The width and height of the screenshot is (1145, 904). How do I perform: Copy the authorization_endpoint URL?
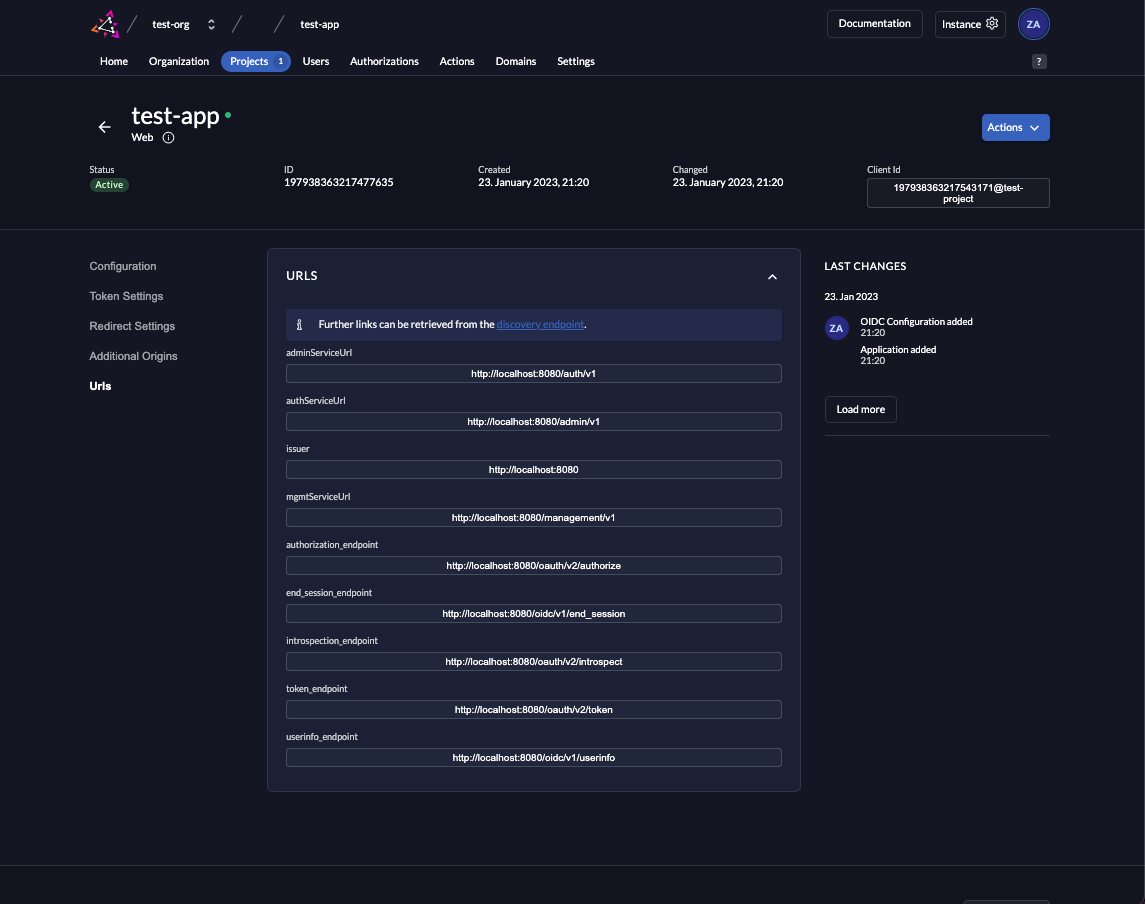pyautogui.click(x=533, y=566)
